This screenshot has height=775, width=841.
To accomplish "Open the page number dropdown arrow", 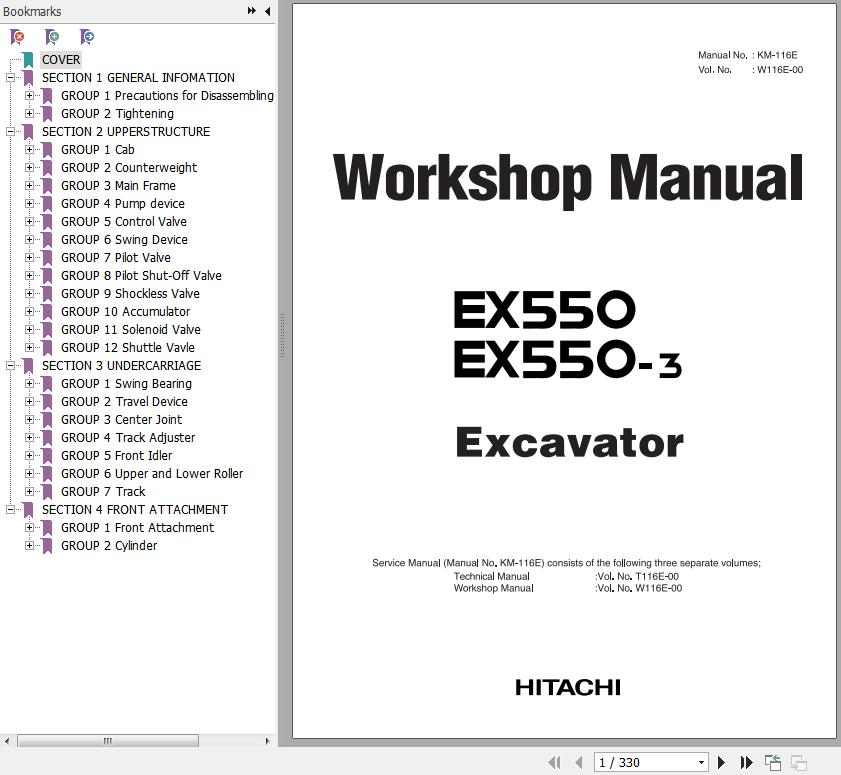I will pos(701,763).
